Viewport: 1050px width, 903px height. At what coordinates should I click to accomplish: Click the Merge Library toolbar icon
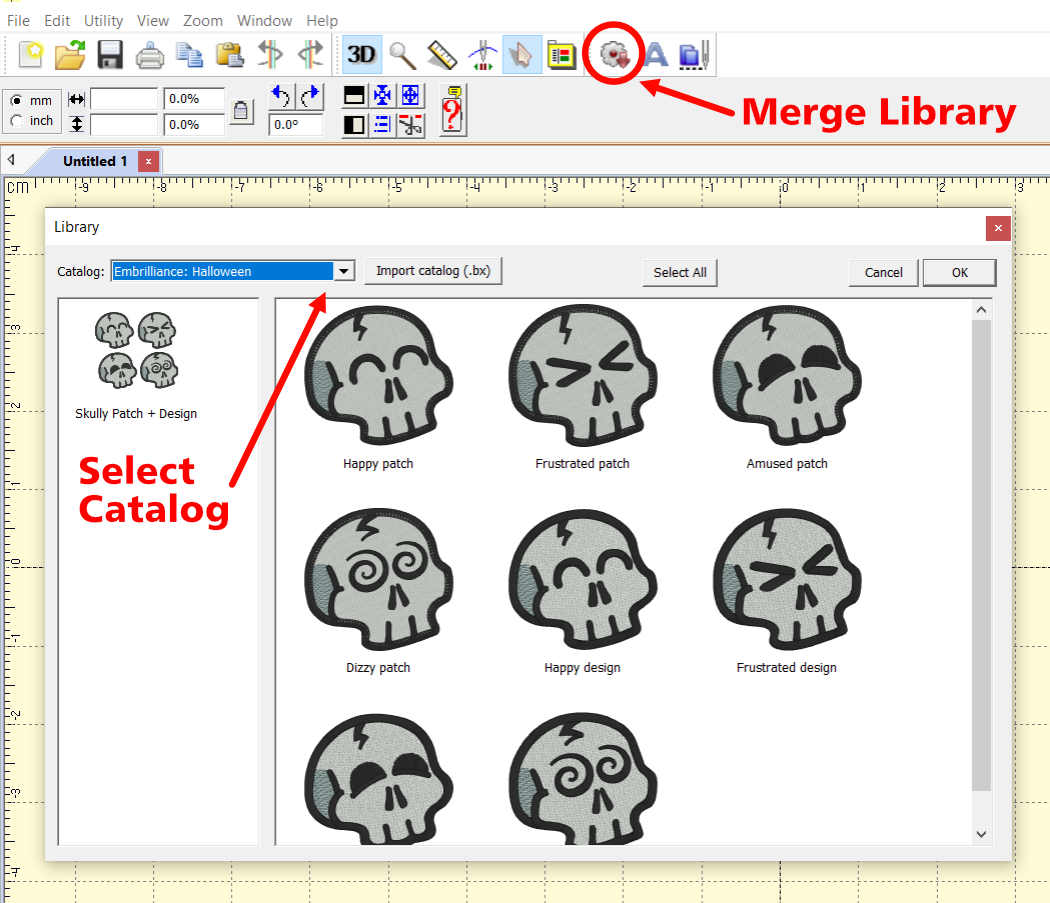[x=613, y=54]
